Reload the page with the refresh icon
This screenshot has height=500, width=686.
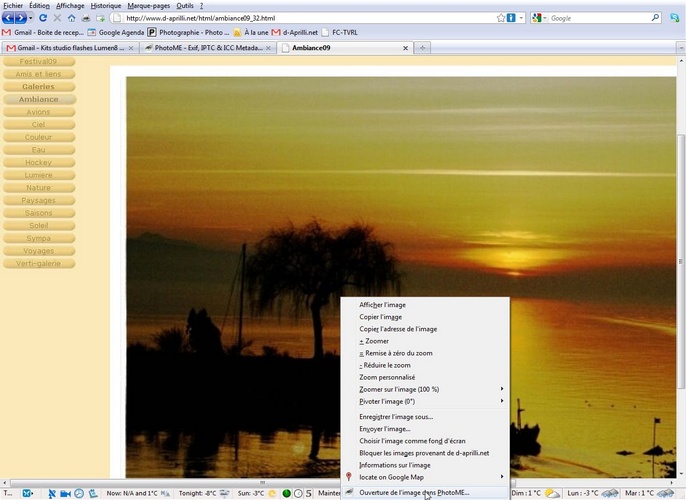click(43, 18)
